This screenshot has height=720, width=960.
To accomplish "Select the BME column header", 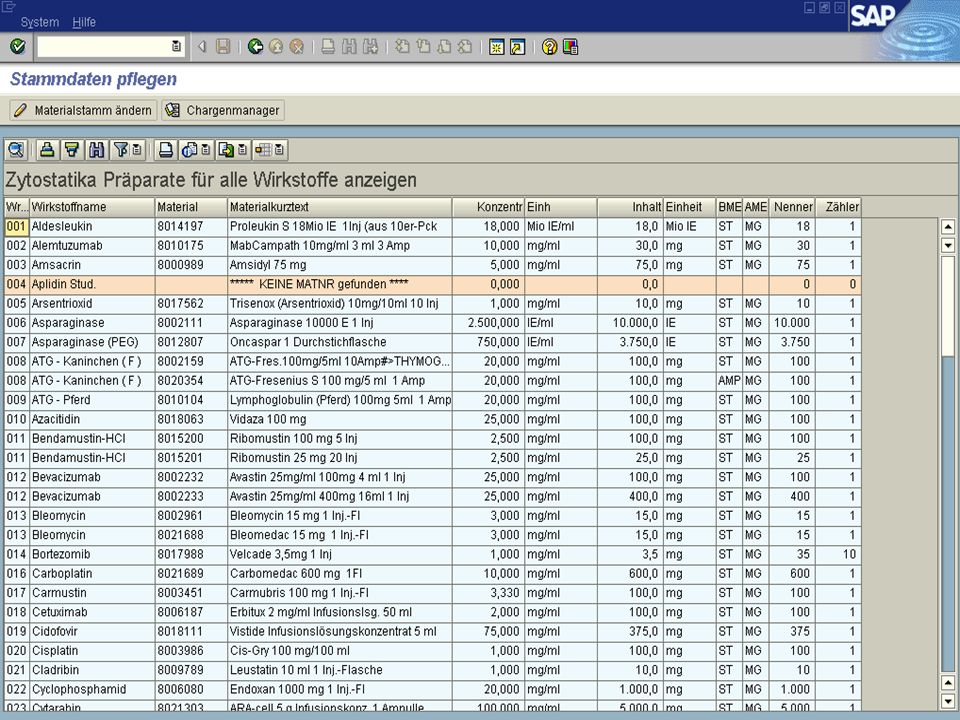I will pyautogui.click(x=730, y=207).
